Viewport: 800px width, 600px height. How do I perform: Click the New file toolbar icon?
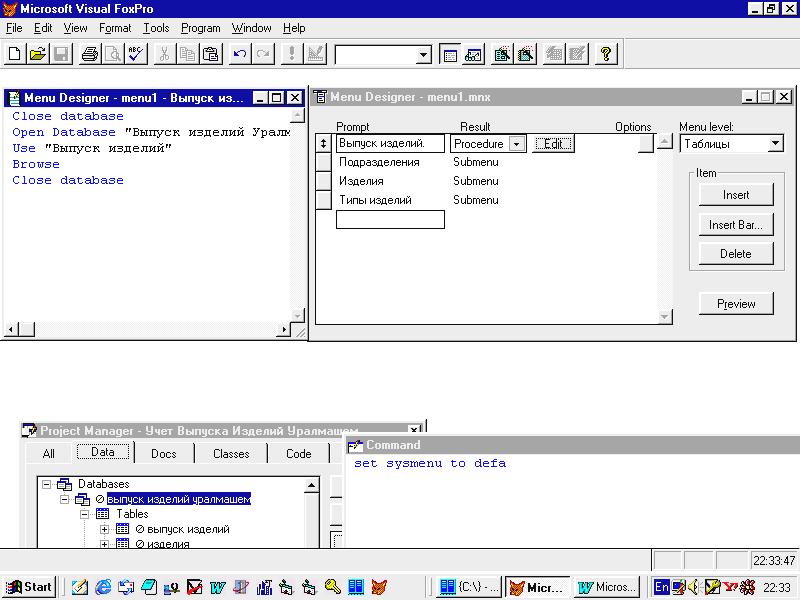click(x=14, y=54)
